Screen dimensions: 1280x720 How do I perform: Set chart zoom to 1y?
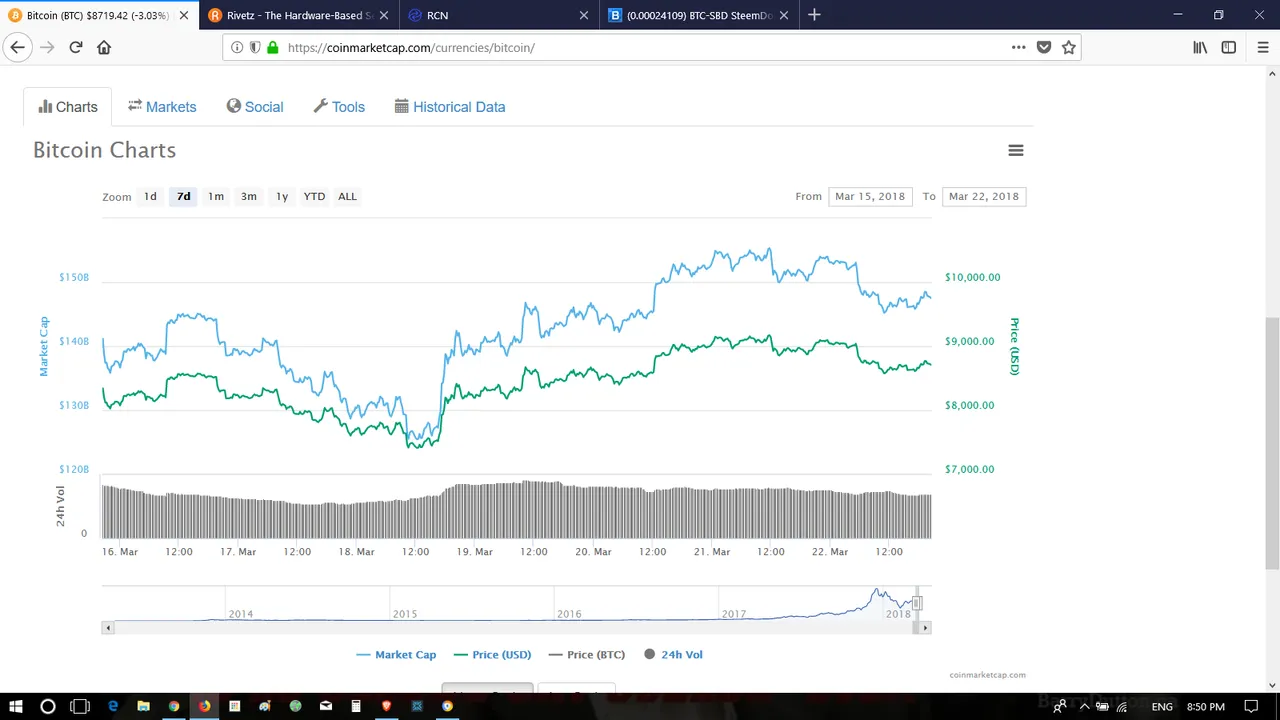[282, 196]
